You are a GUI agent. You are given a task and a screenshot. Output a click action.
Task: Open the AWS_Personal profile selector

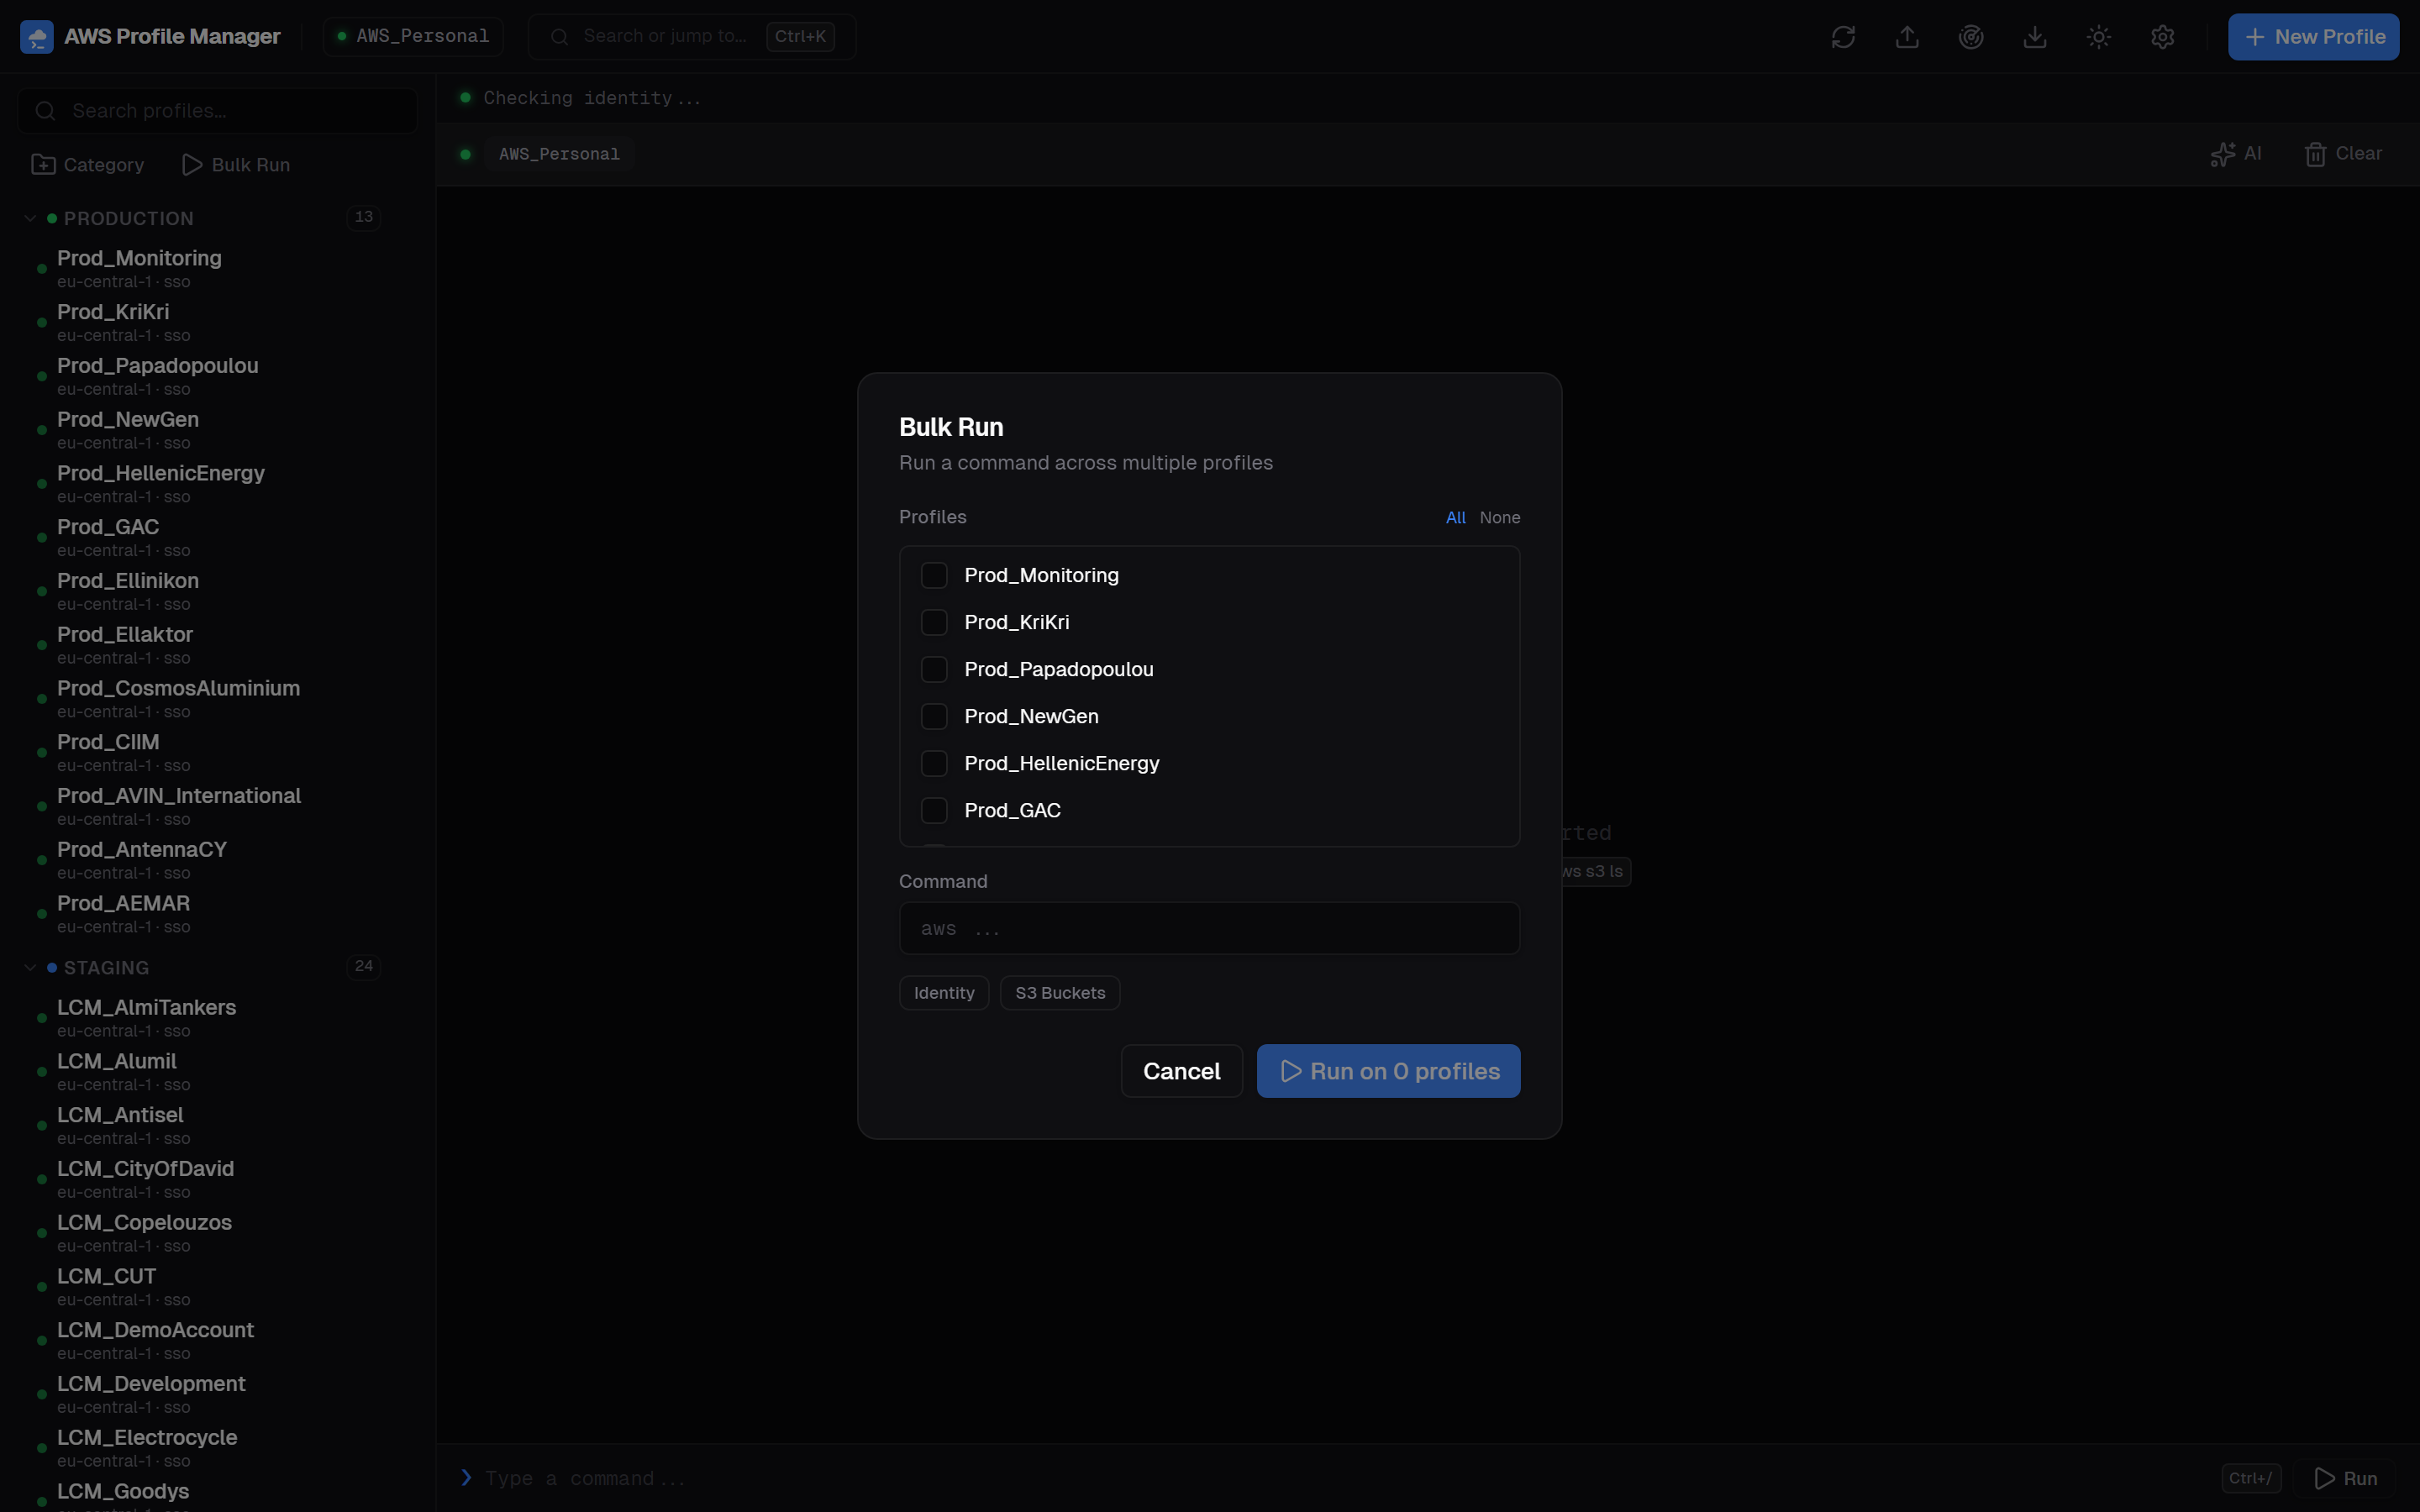coord(413,37)
